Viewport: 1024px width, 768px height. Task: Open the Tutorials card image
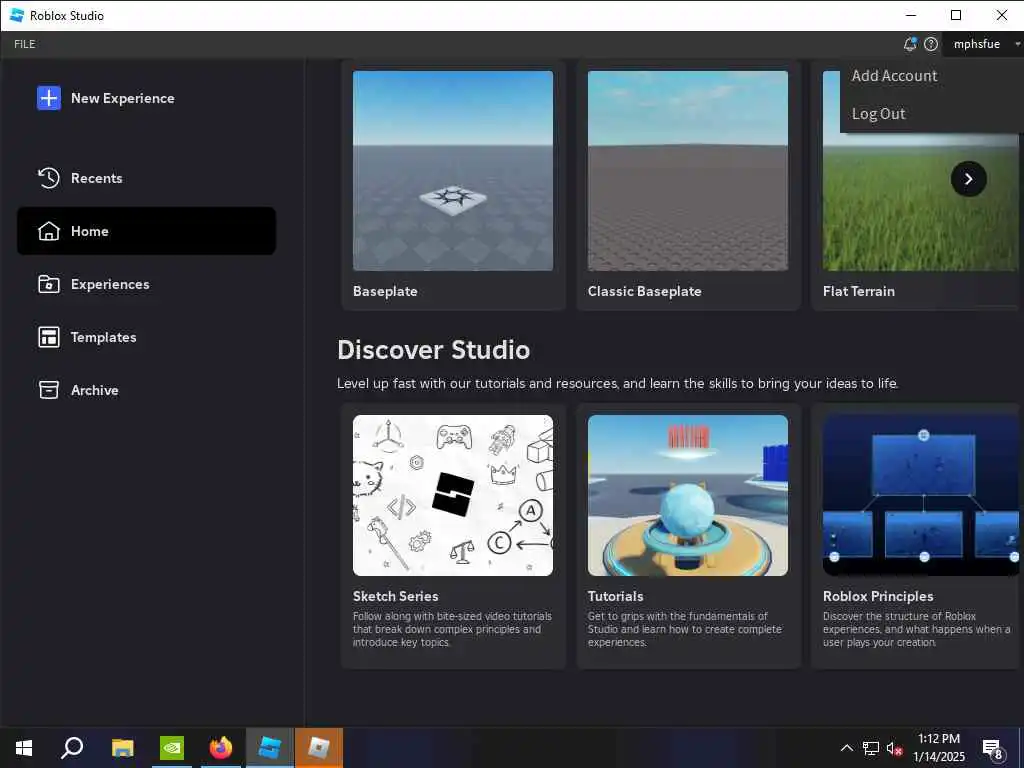coord(688,495)
